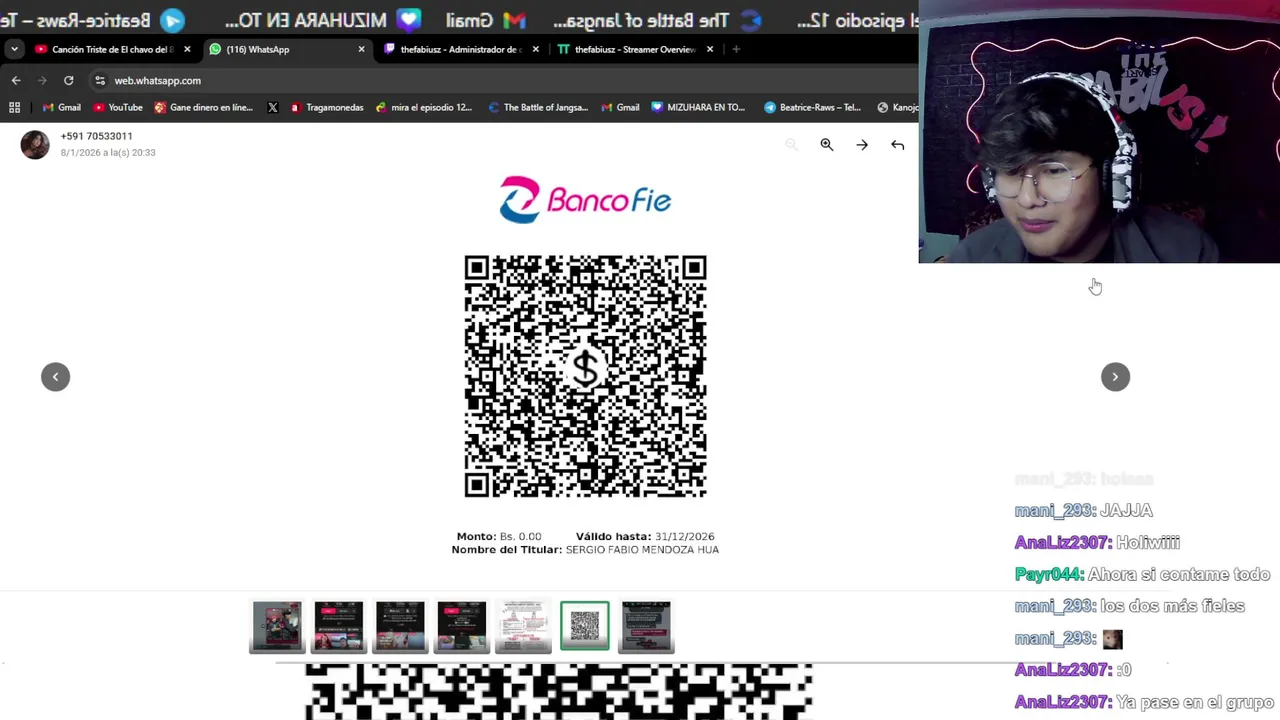The height and width of the screenshot is (720, 1280).
Task: Open the X bookmark icon
Action: [272, 107]
